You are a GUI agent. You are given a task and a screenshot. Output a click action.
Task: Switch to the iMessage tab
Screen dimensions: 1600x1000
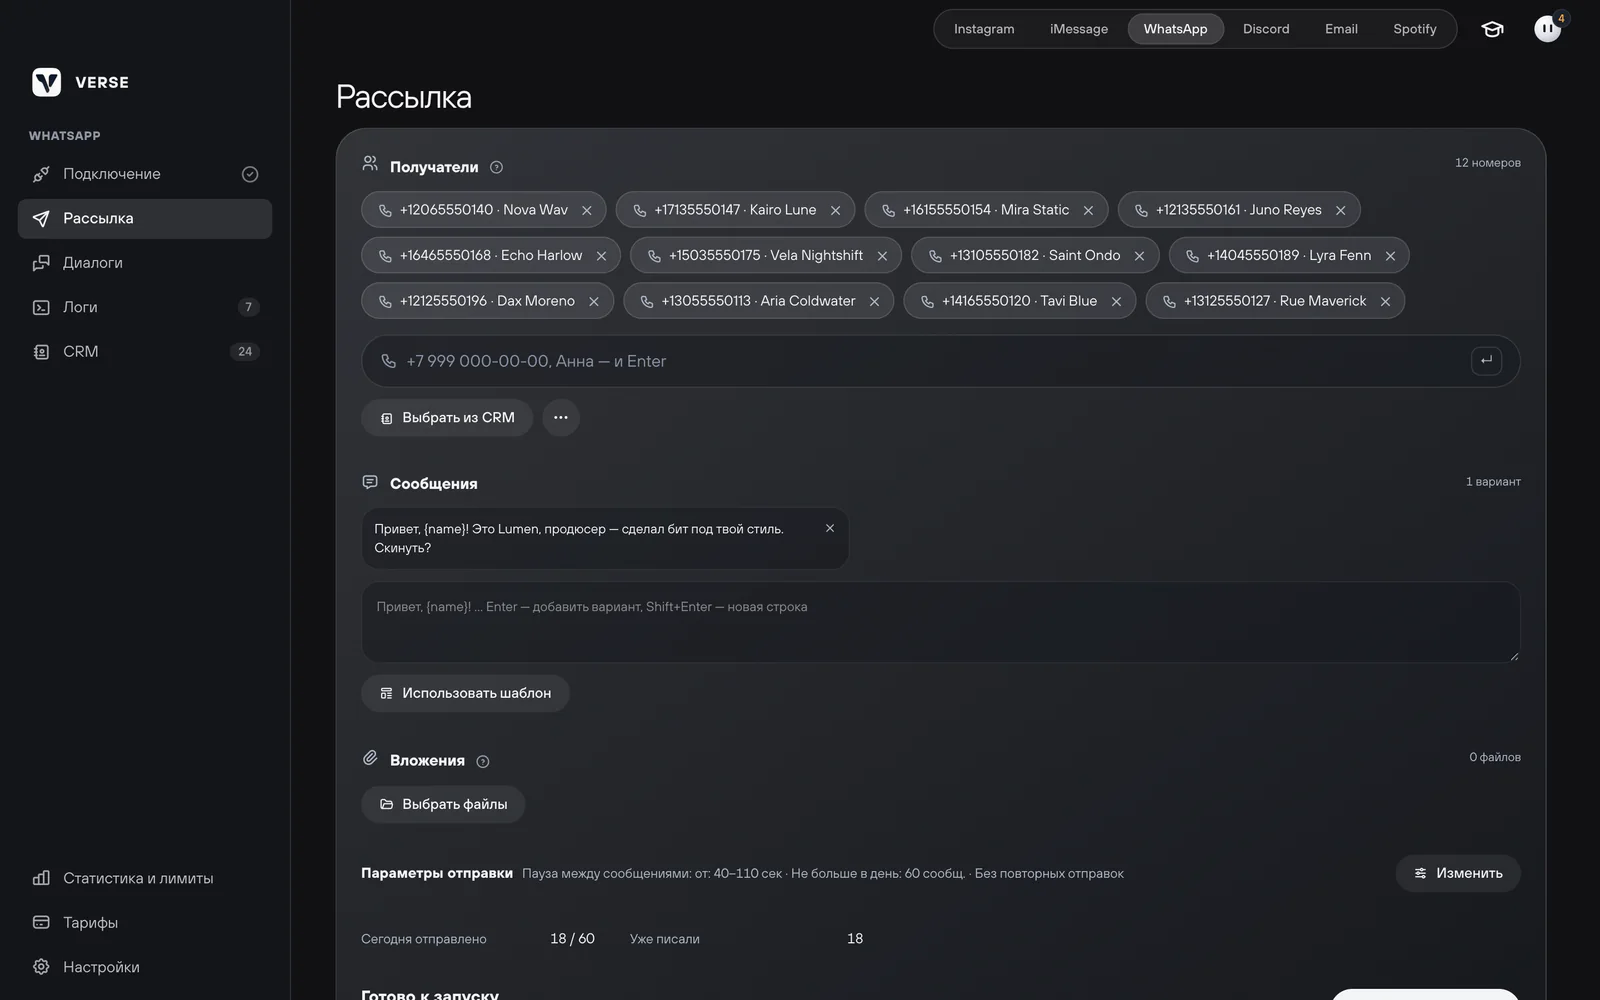click(x=1079, y=29)
